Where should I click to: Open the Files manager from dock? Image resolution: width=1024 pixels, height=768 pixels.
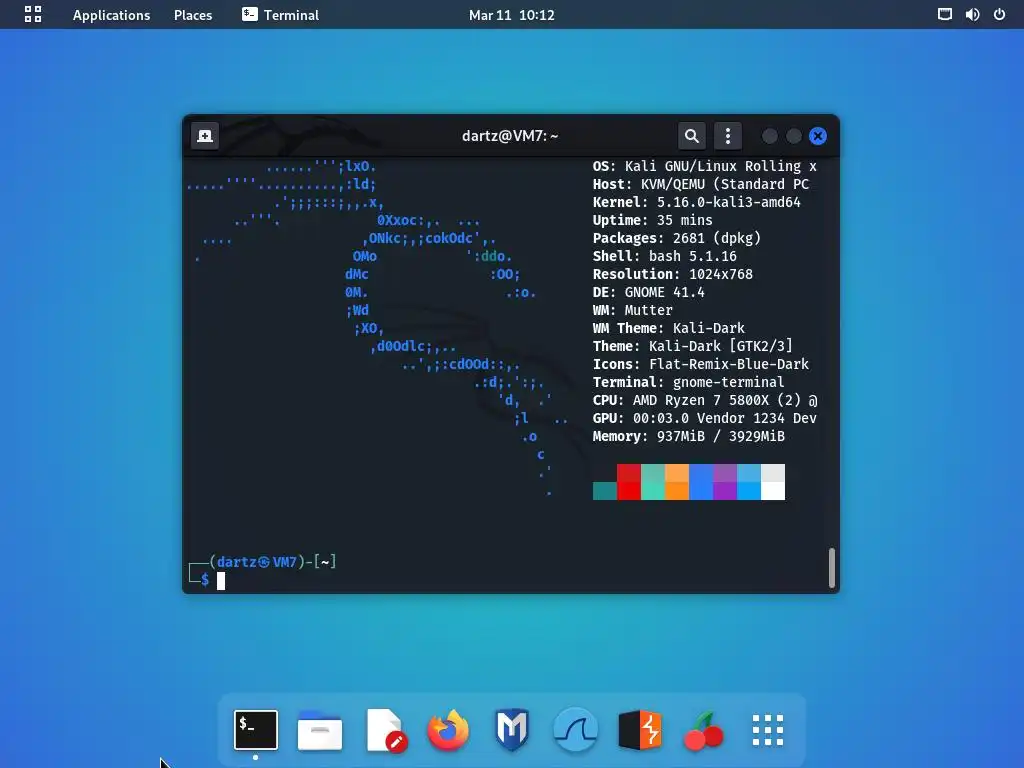(x=319, y=729)
